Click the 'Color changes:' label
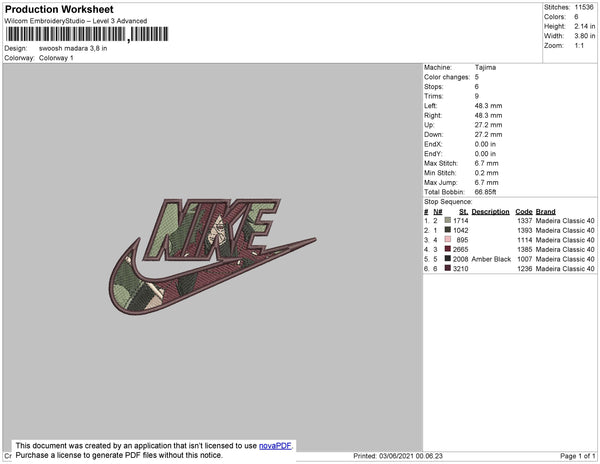Image resolution: width=600 pixels, height=464 pixels. pyautogui.click(x=447, y=77)
